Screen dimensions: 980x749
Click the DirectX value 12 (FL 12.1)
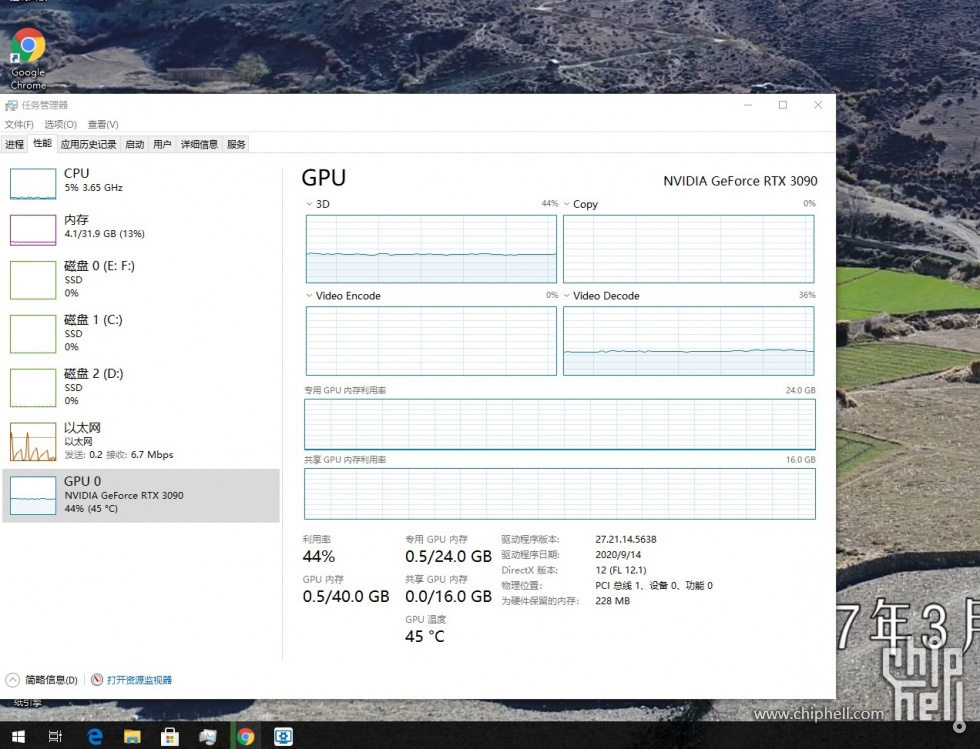621,570
